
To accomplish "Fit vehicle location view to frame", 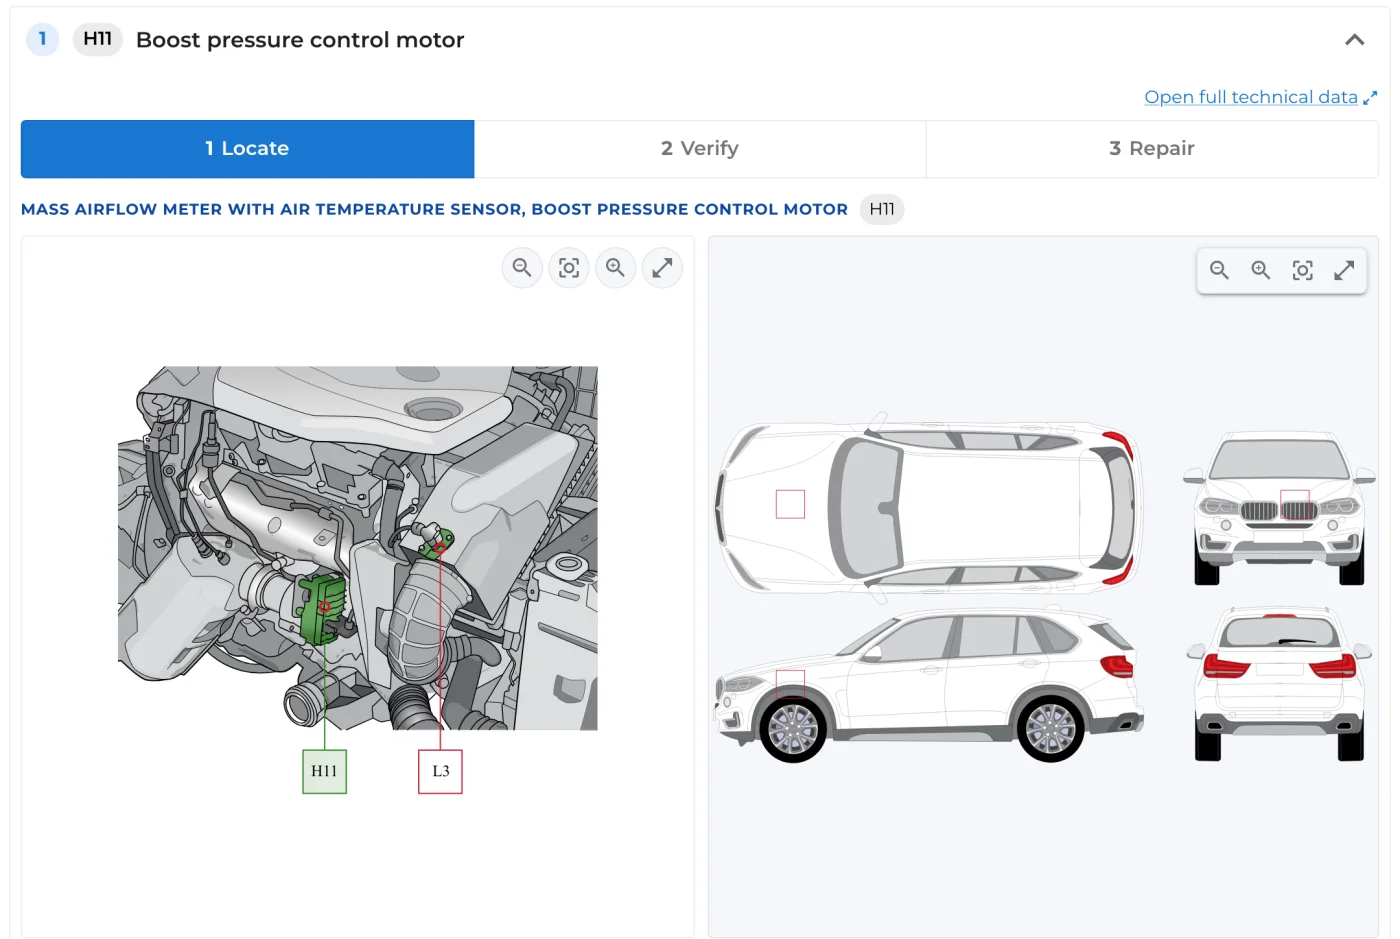I will click(x=1303, y=270).
